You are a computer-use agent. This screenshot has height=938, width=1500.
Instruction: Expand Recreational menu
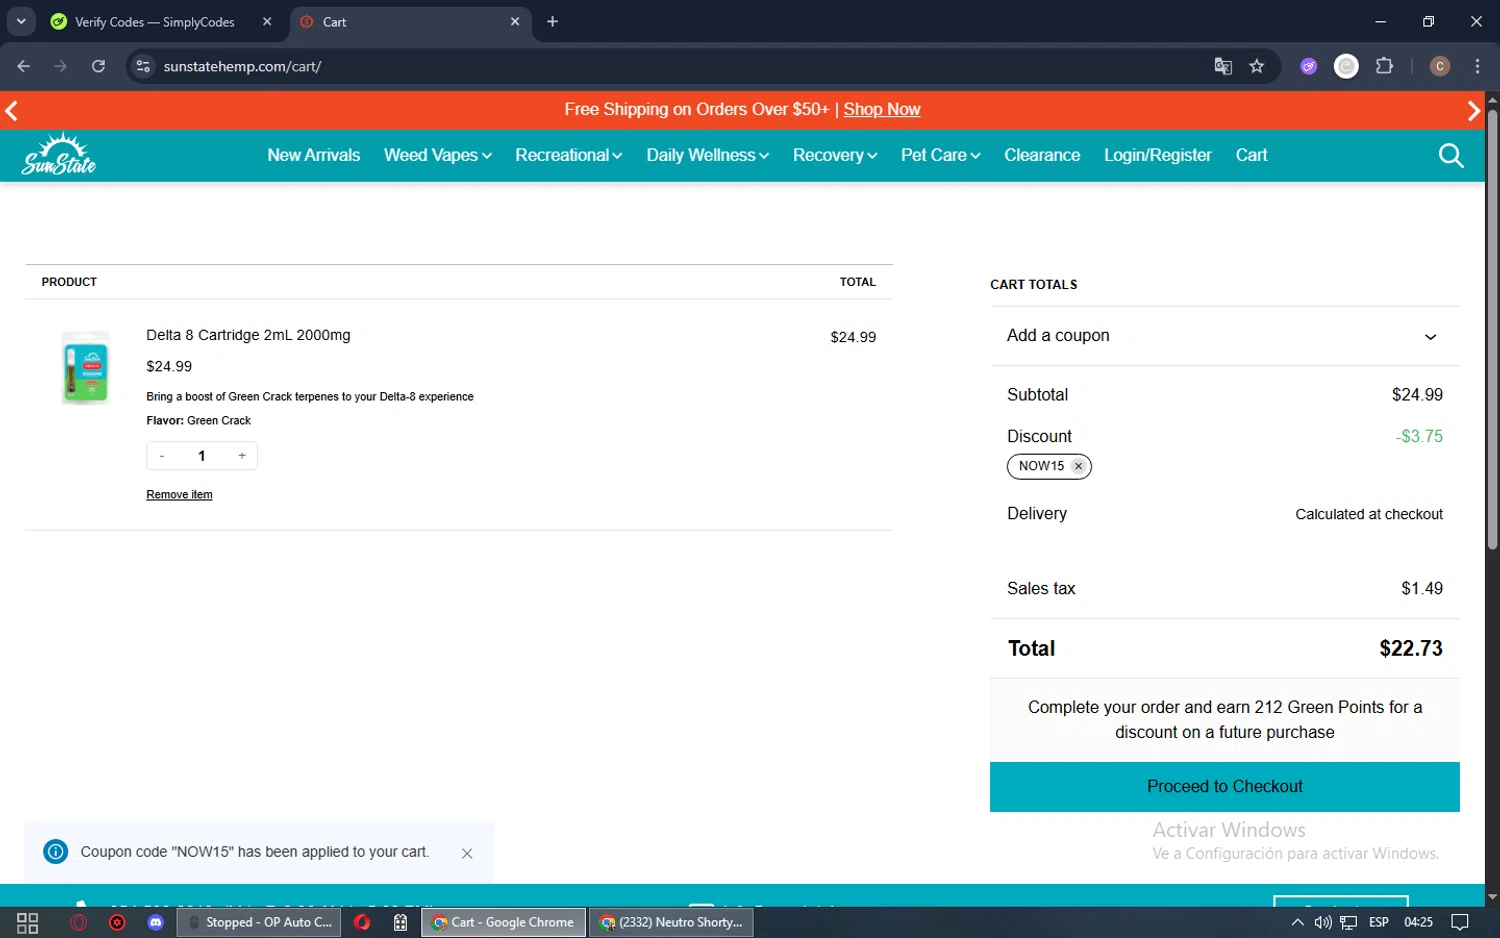[568, 155]
